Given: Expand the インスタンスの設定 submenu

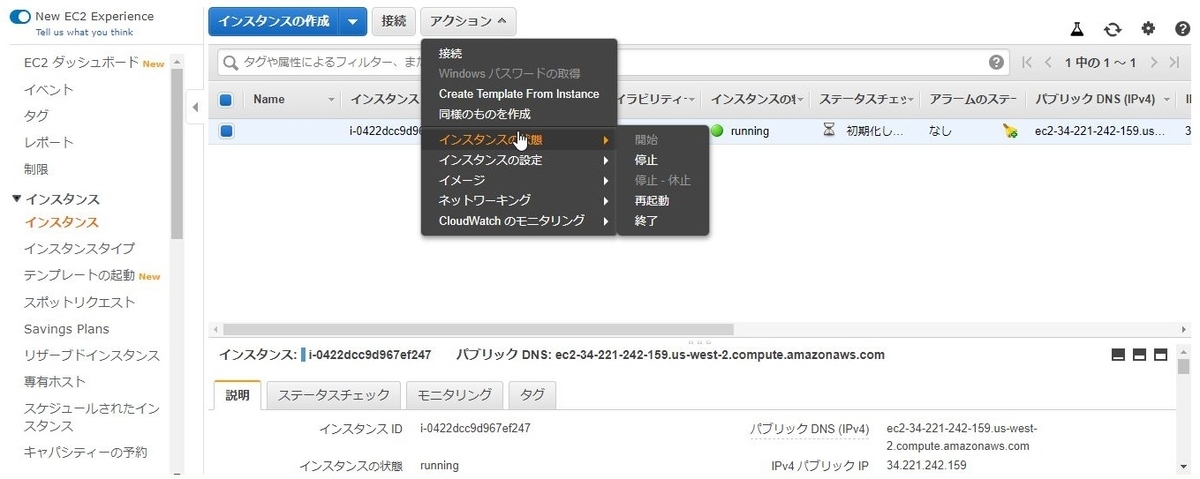Looking at the screenshot, I should [x=518, y=160].
